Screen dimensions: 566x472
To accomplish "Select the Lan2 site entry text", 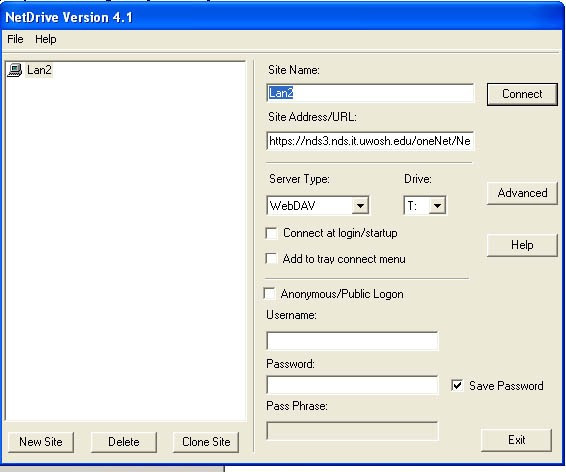I will [x=39, y=70].
